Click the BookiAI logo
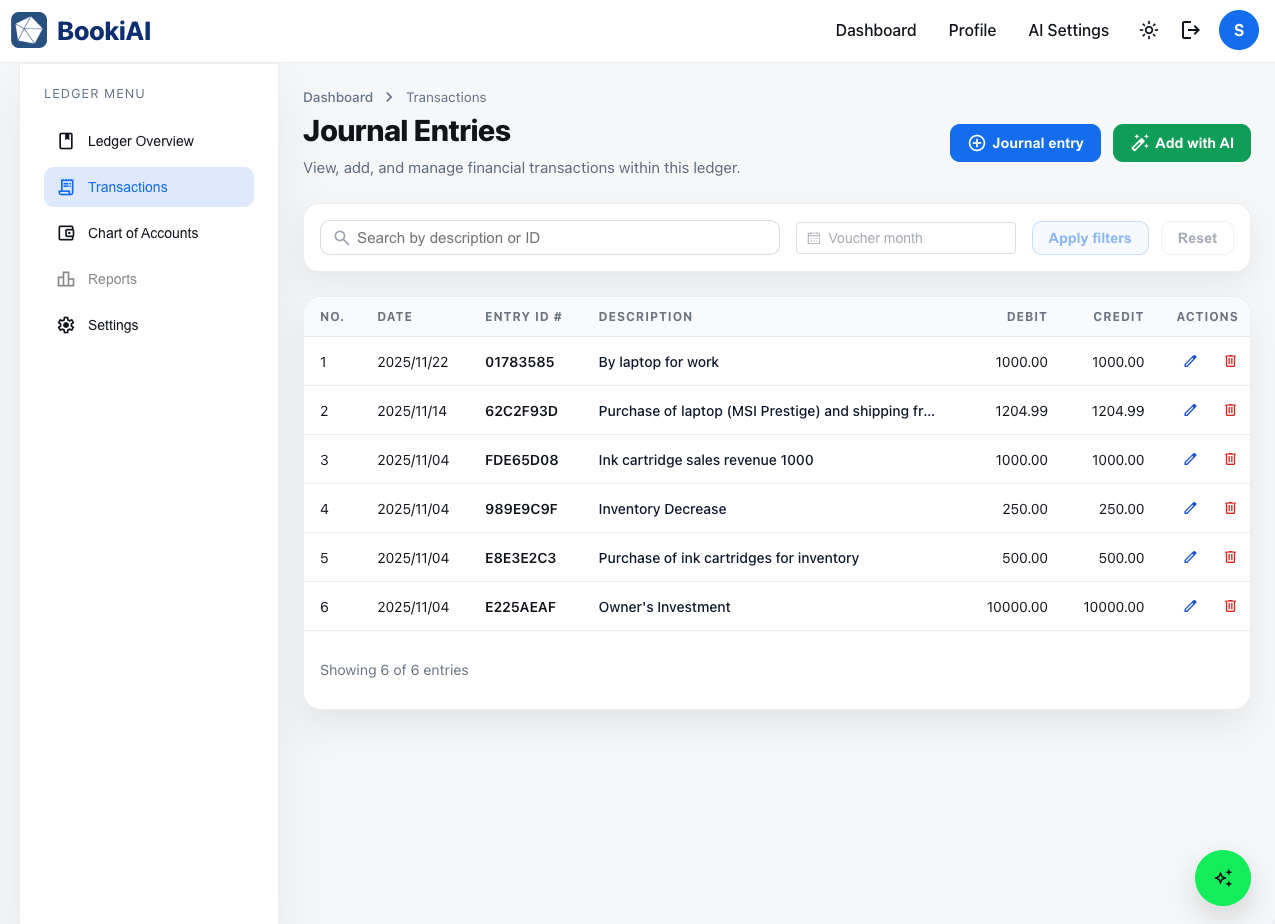1275x924 pixels. [81, 30]
